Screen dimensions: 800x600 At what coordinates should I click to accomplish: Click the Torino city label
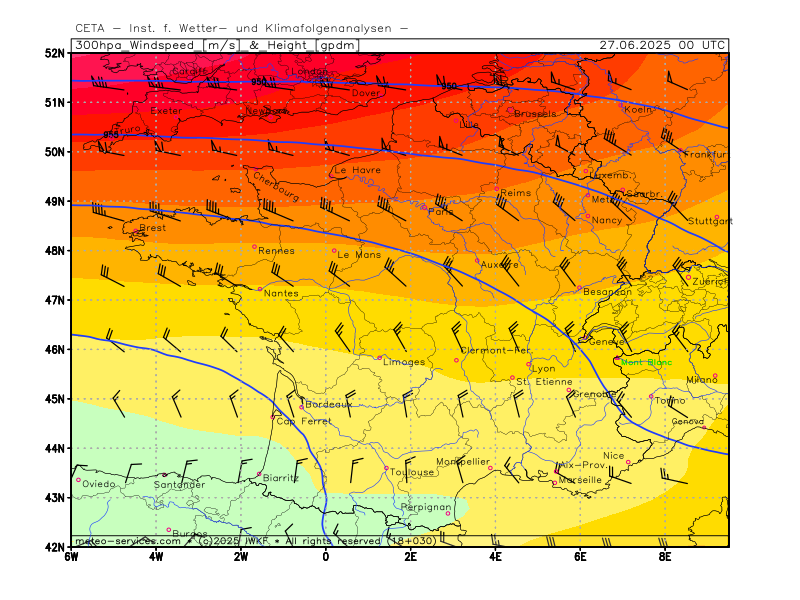[670, 401]
